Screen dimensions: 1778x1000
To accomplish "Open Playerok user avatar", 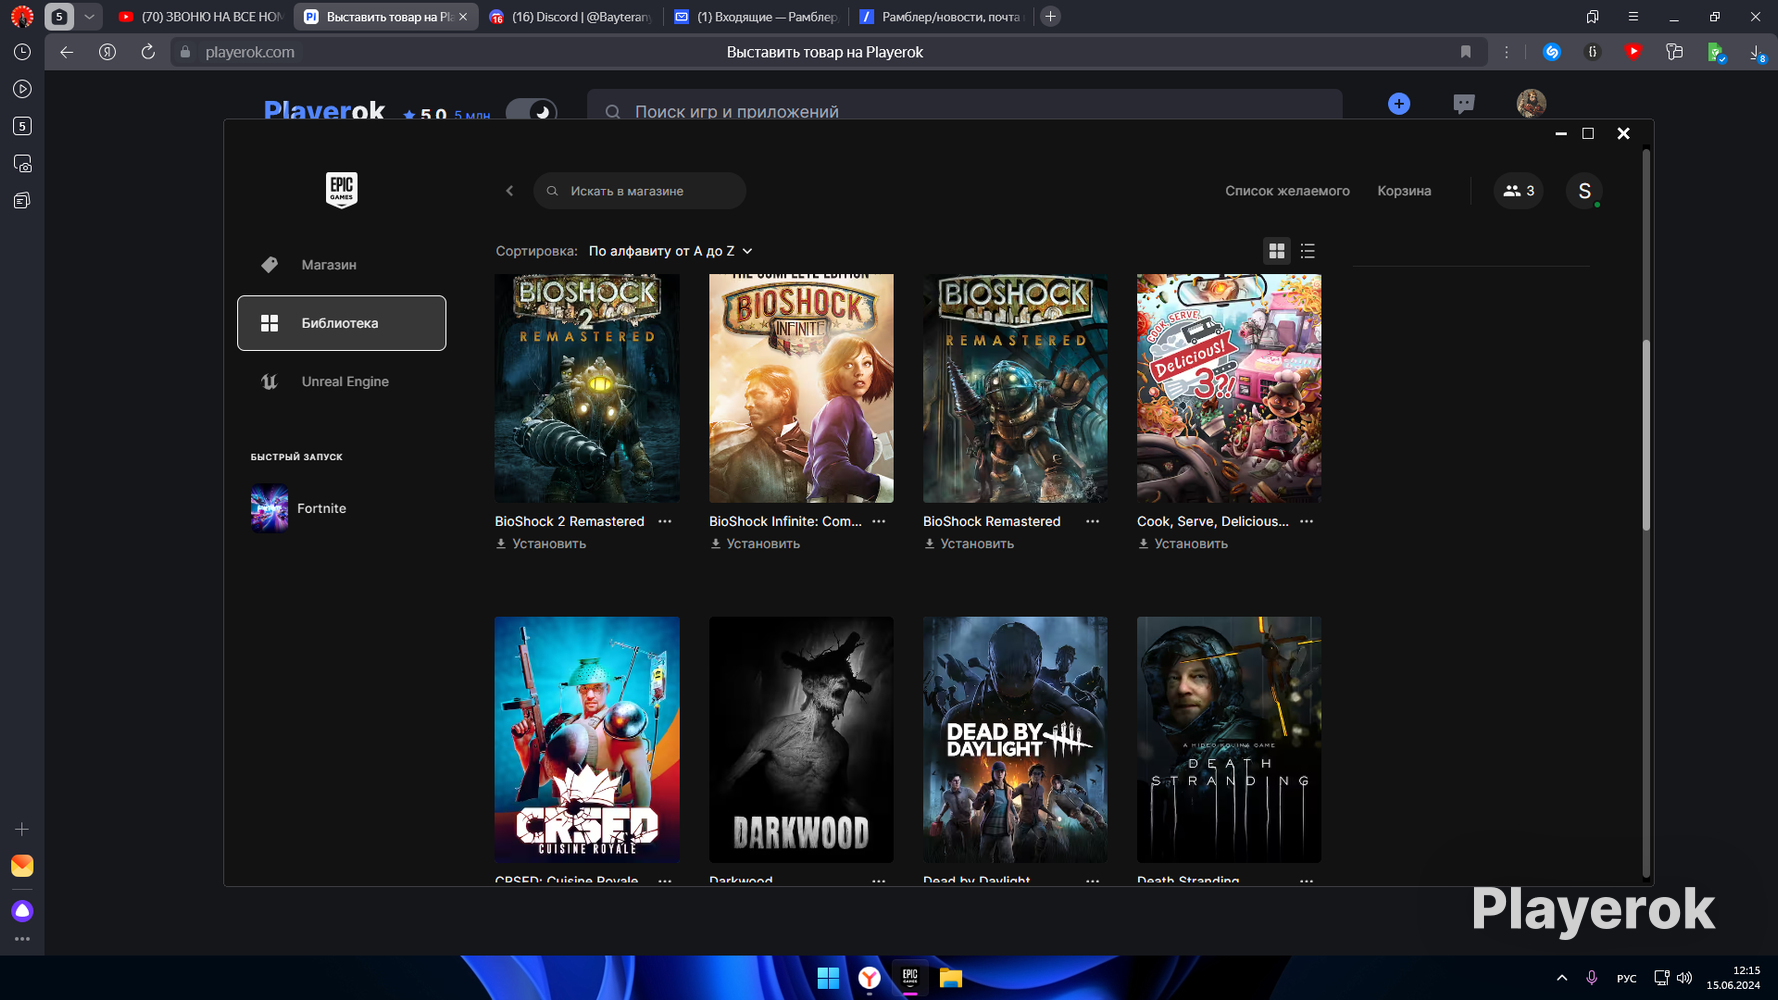I will pos(1531,103).
